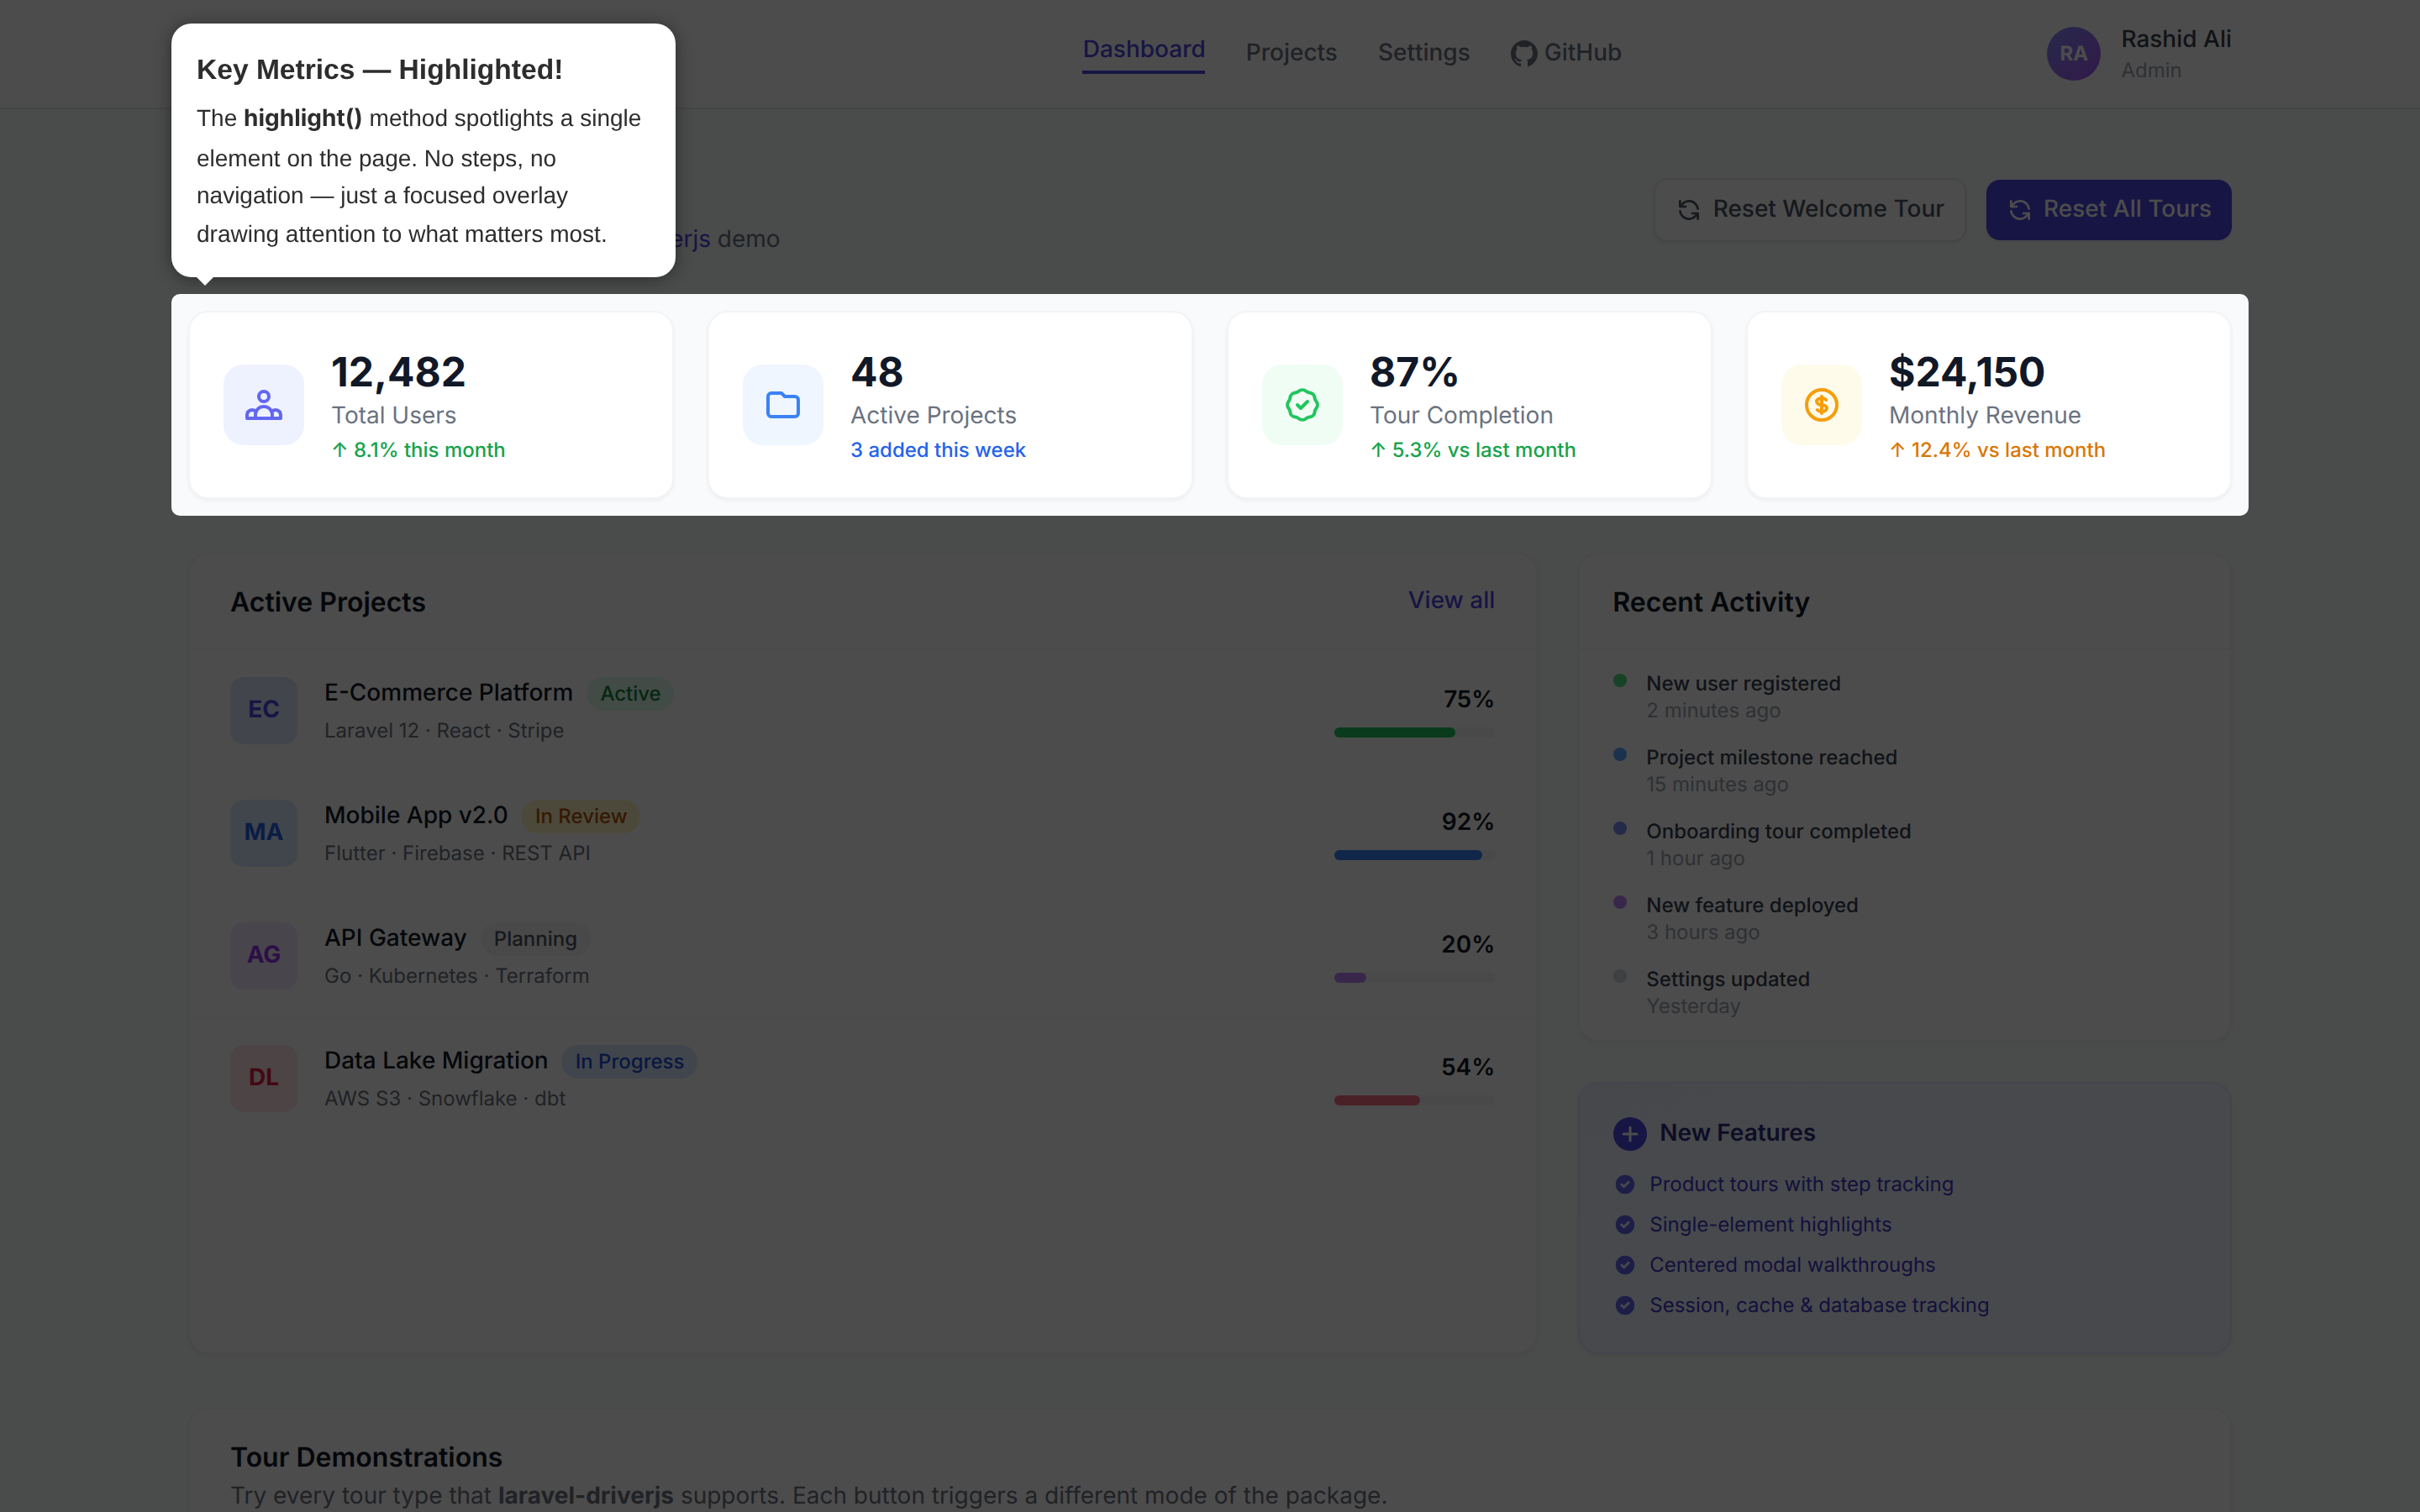The width and height of the screenshot is (2420, 1512).
Task: Click the Tour Completion checkmark badge icon
Action: point(1302,405)
